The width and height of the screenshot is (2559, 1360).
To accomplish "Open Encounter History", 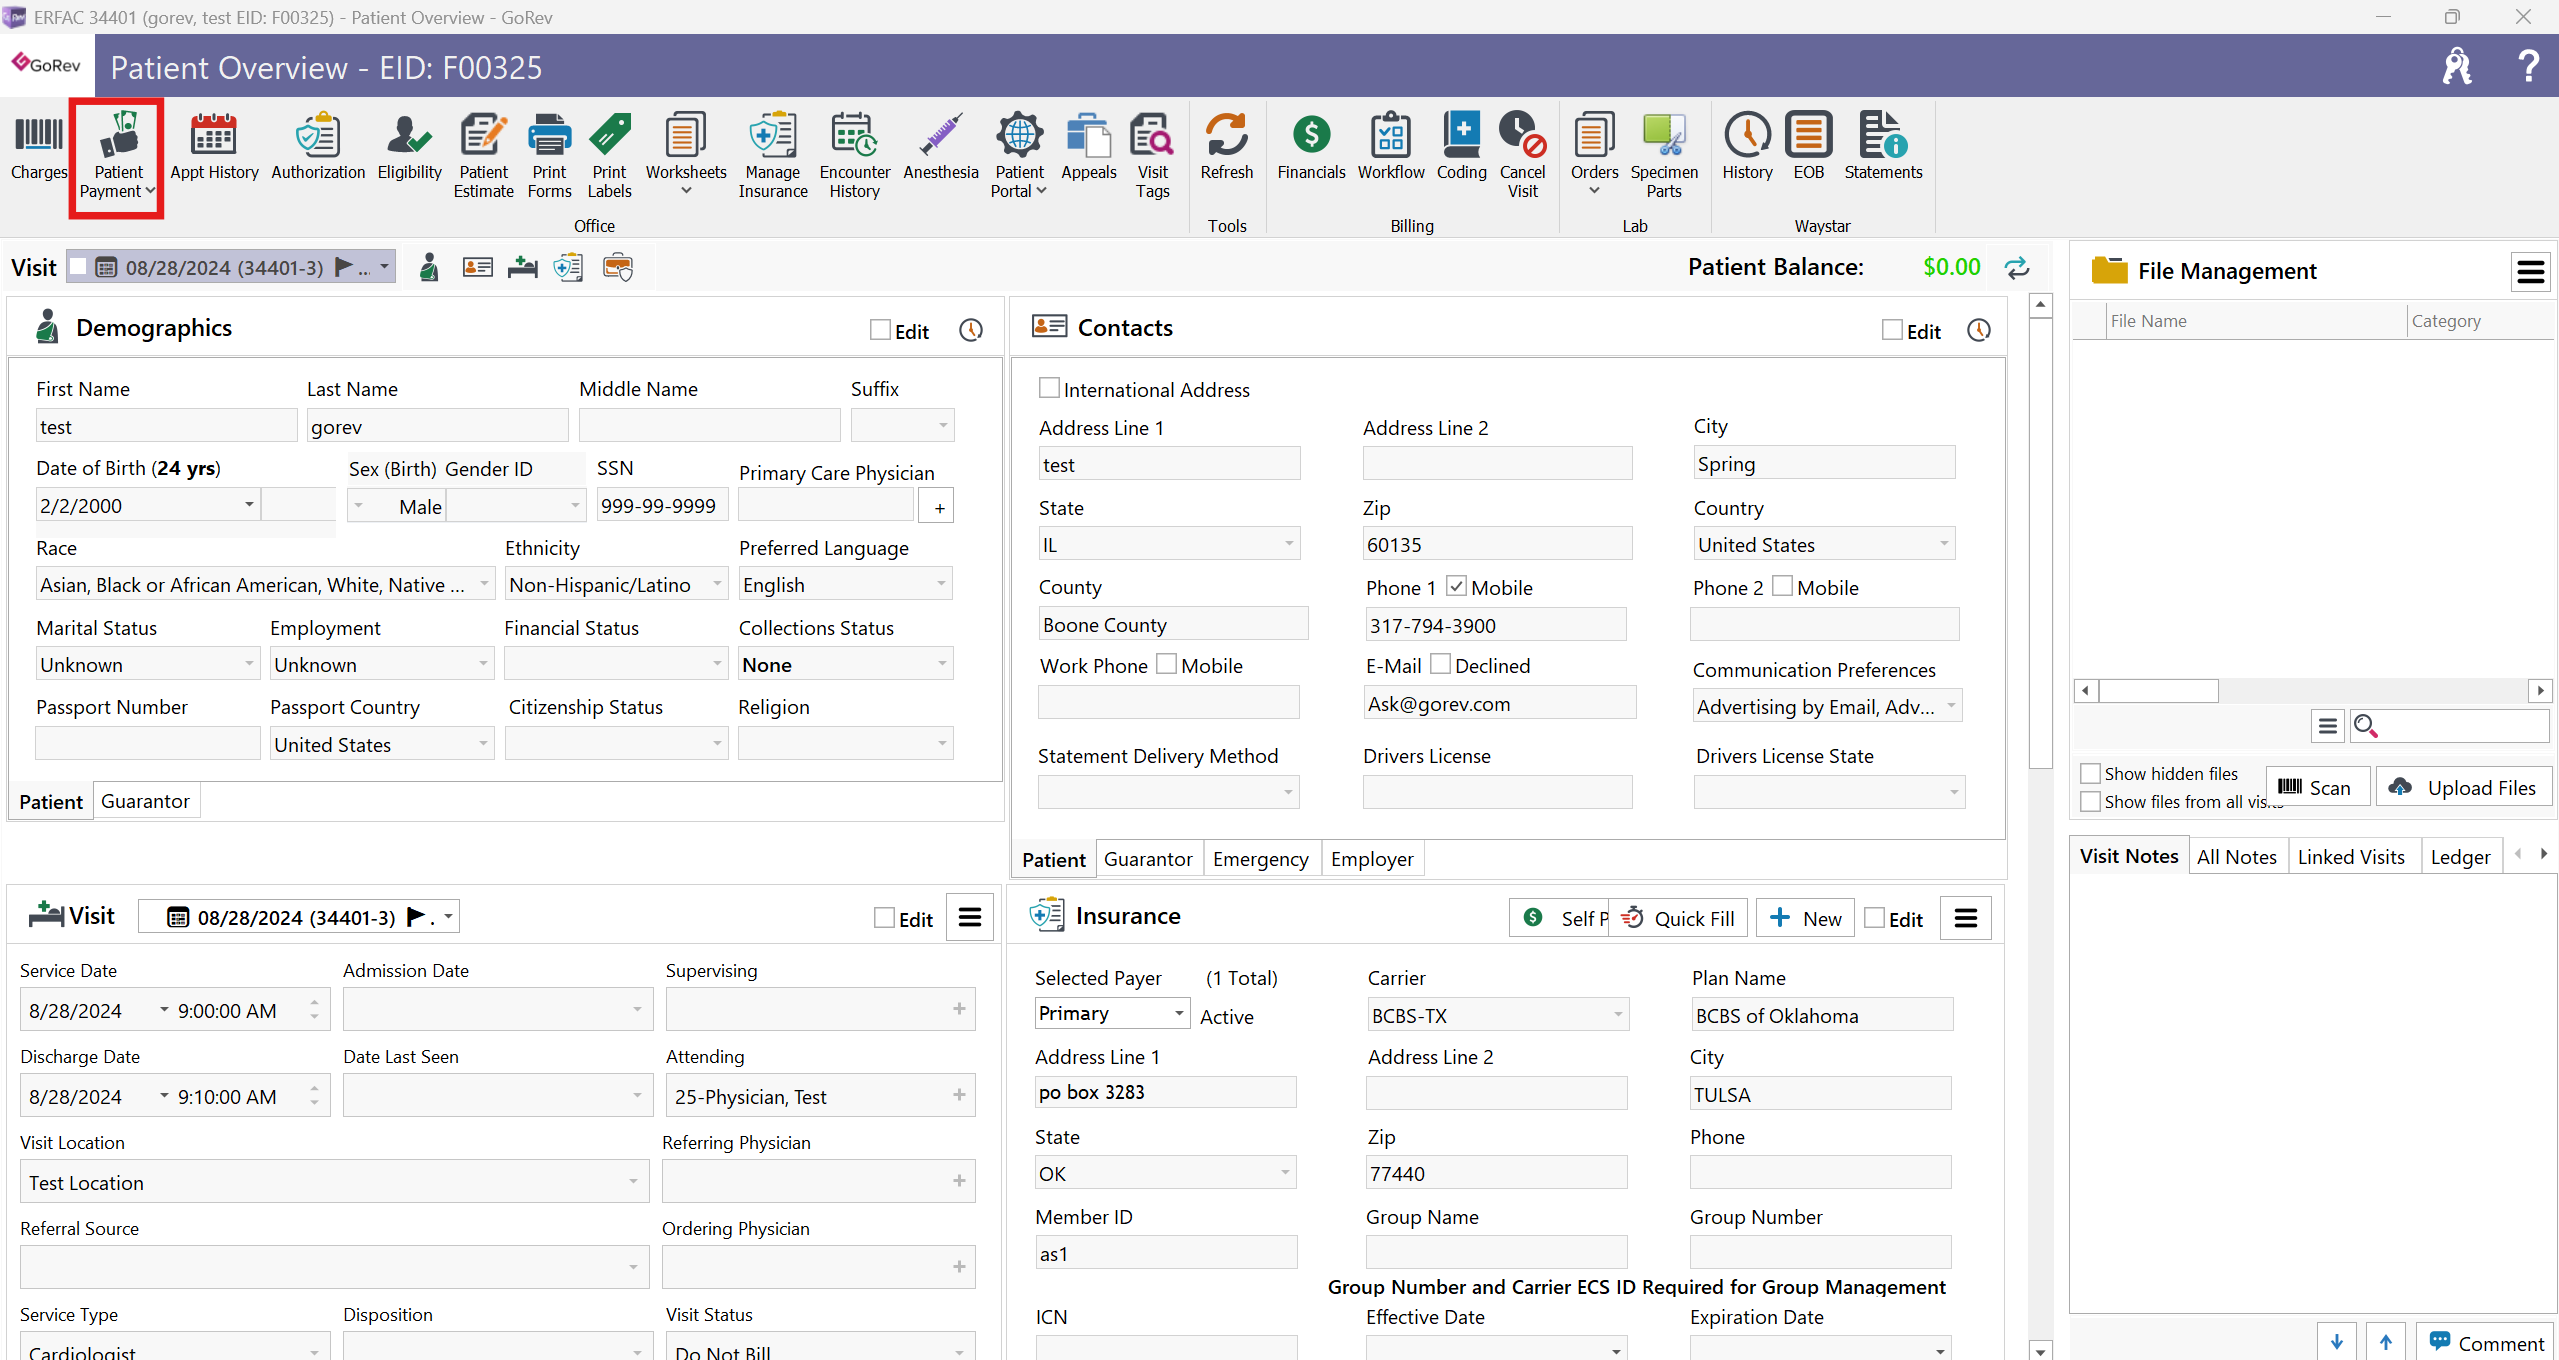I will pyautogui.click(x=854, y=156).
